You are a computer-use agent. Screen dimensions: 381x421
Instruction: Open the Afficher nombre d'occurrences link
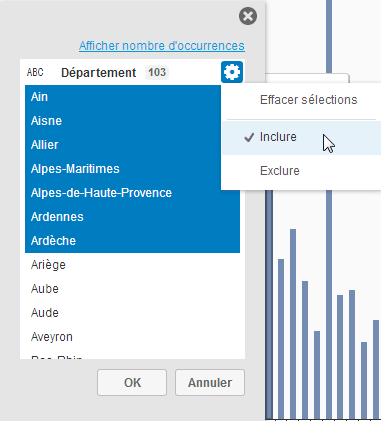(162, 46)
